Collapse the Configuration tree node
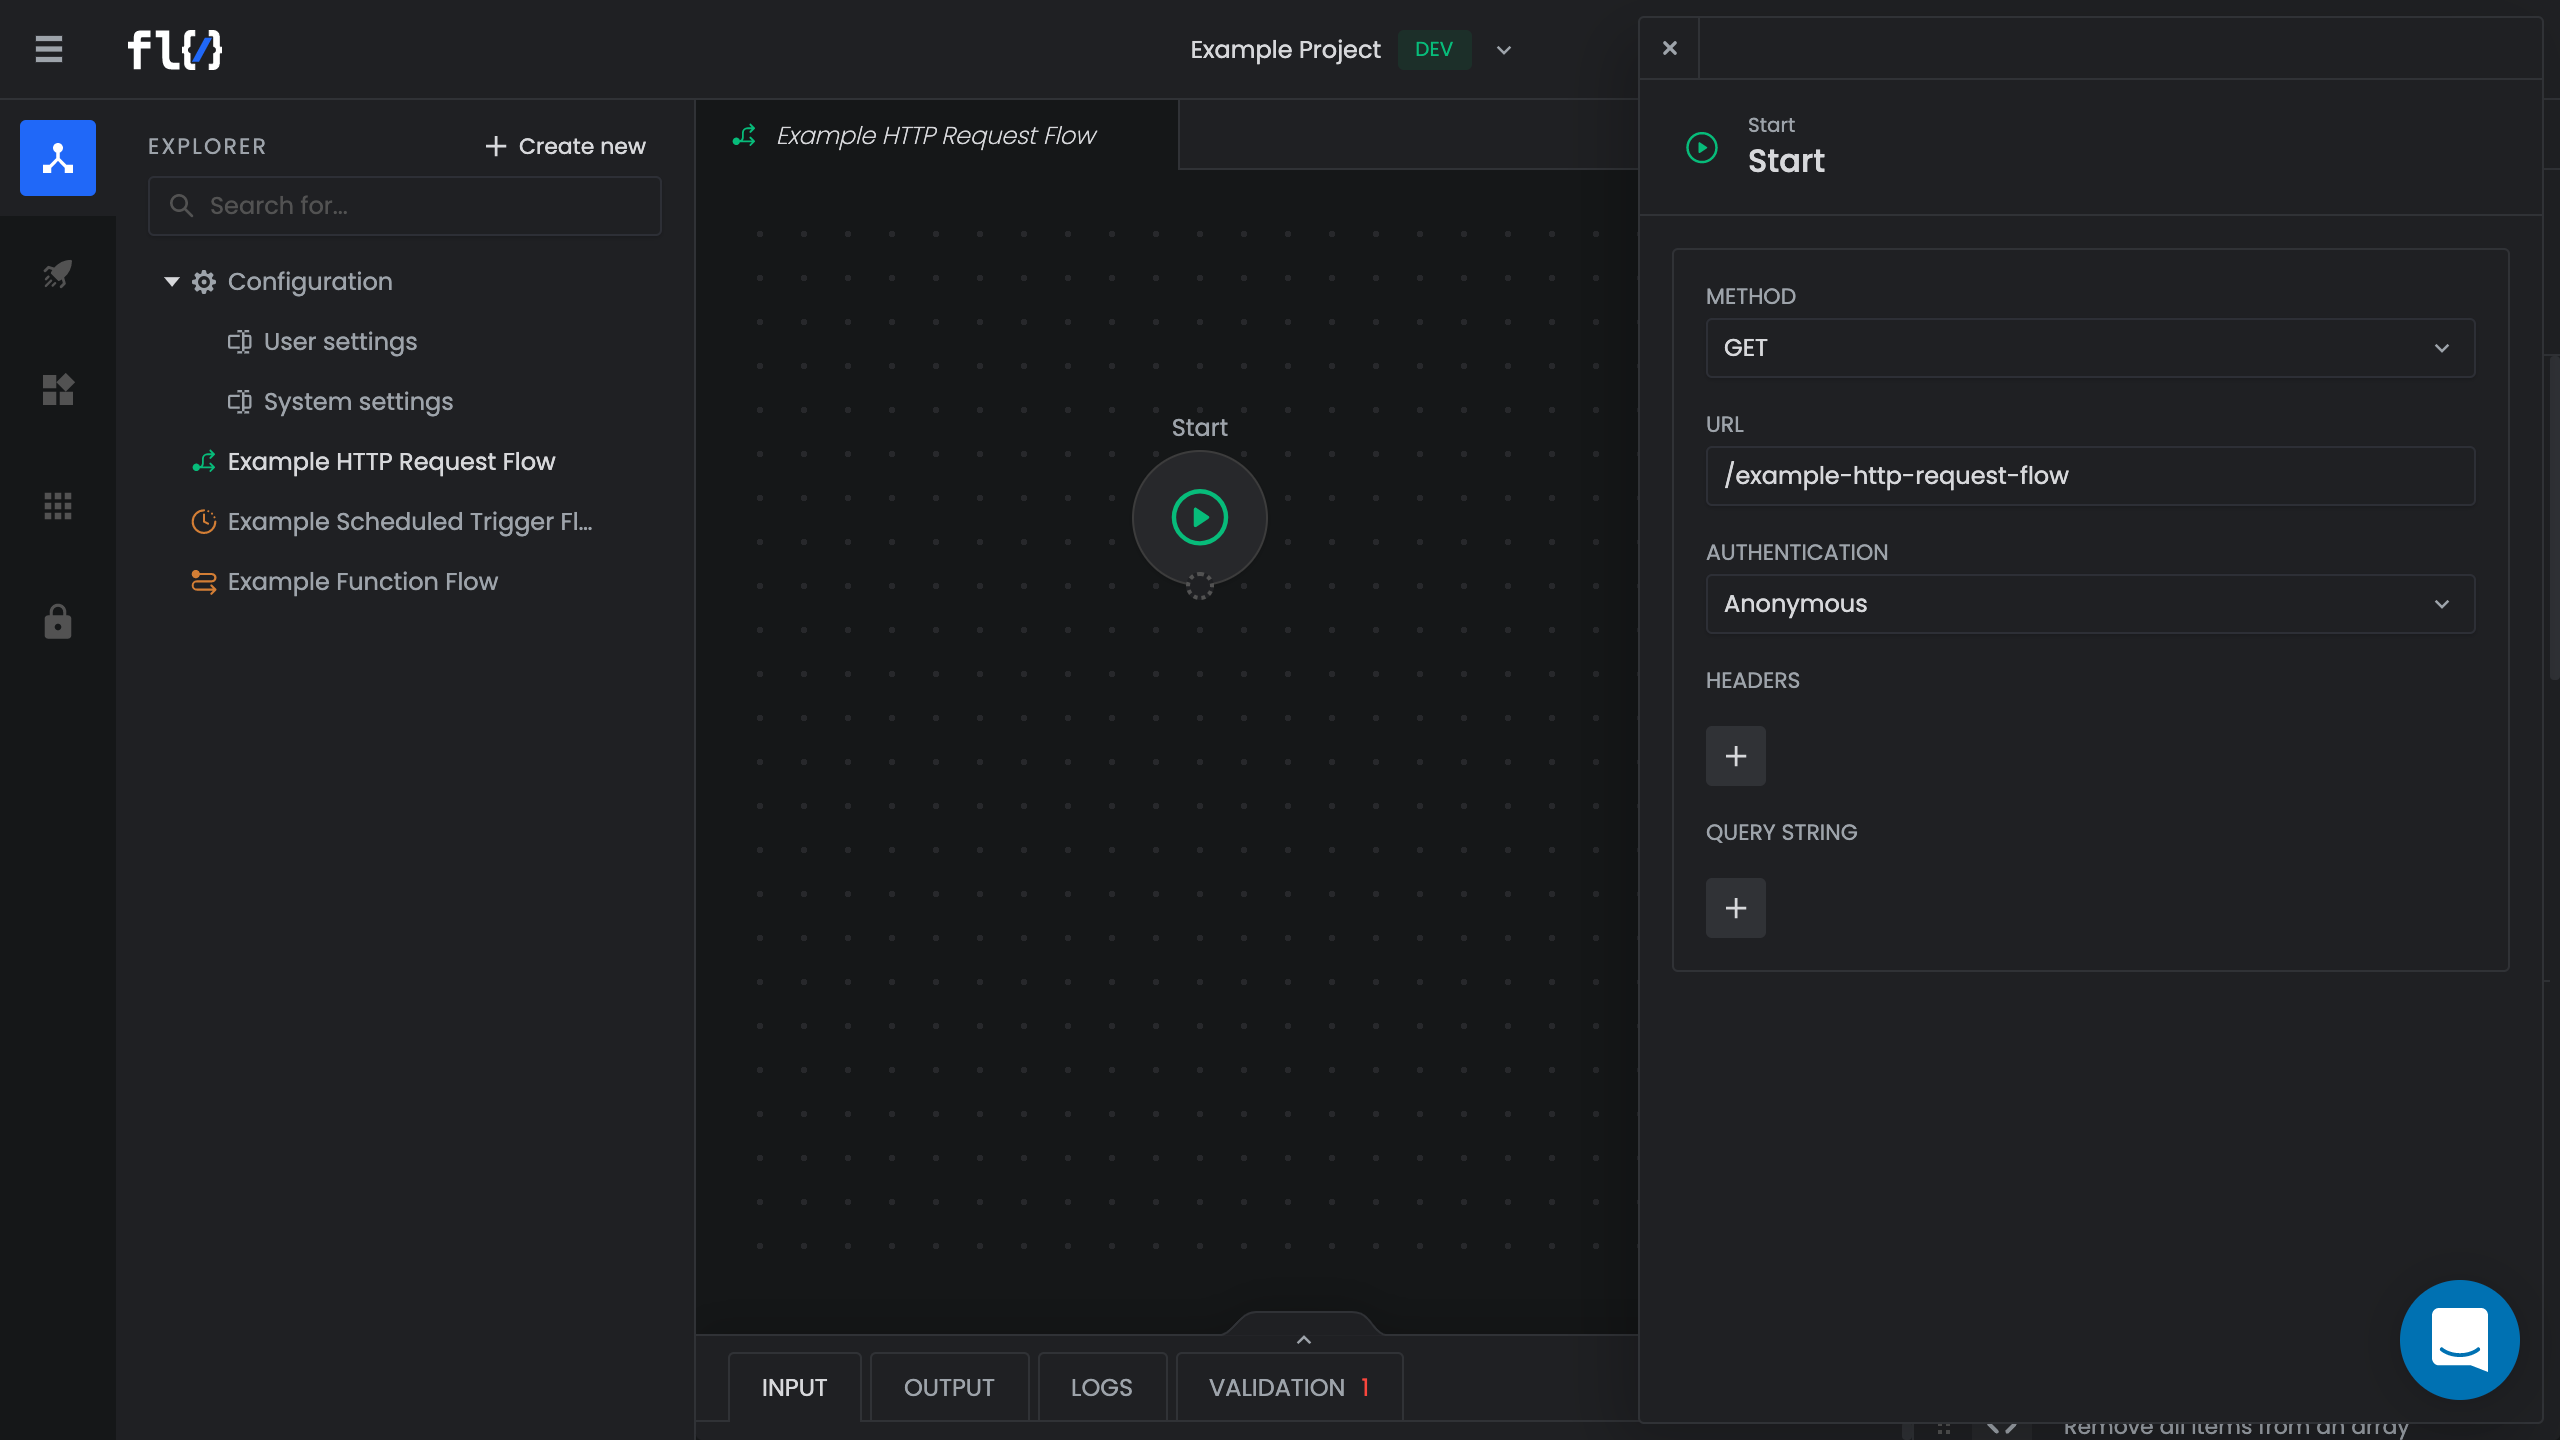This screenshot has width=2560, height=1440. tap(172, 282)
